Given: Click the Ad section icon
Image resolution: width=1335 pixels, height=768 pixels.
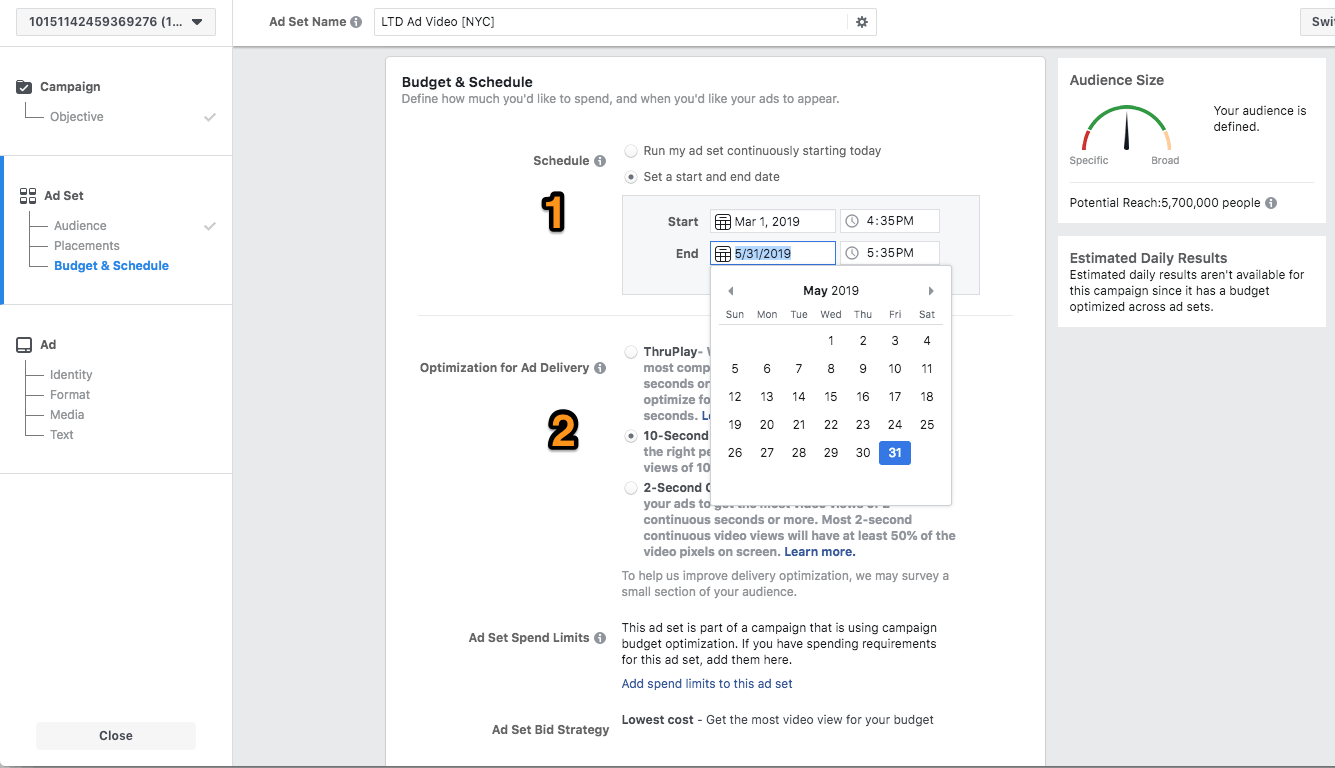Looking at the screenshot, I should click(x=25, y=345).
